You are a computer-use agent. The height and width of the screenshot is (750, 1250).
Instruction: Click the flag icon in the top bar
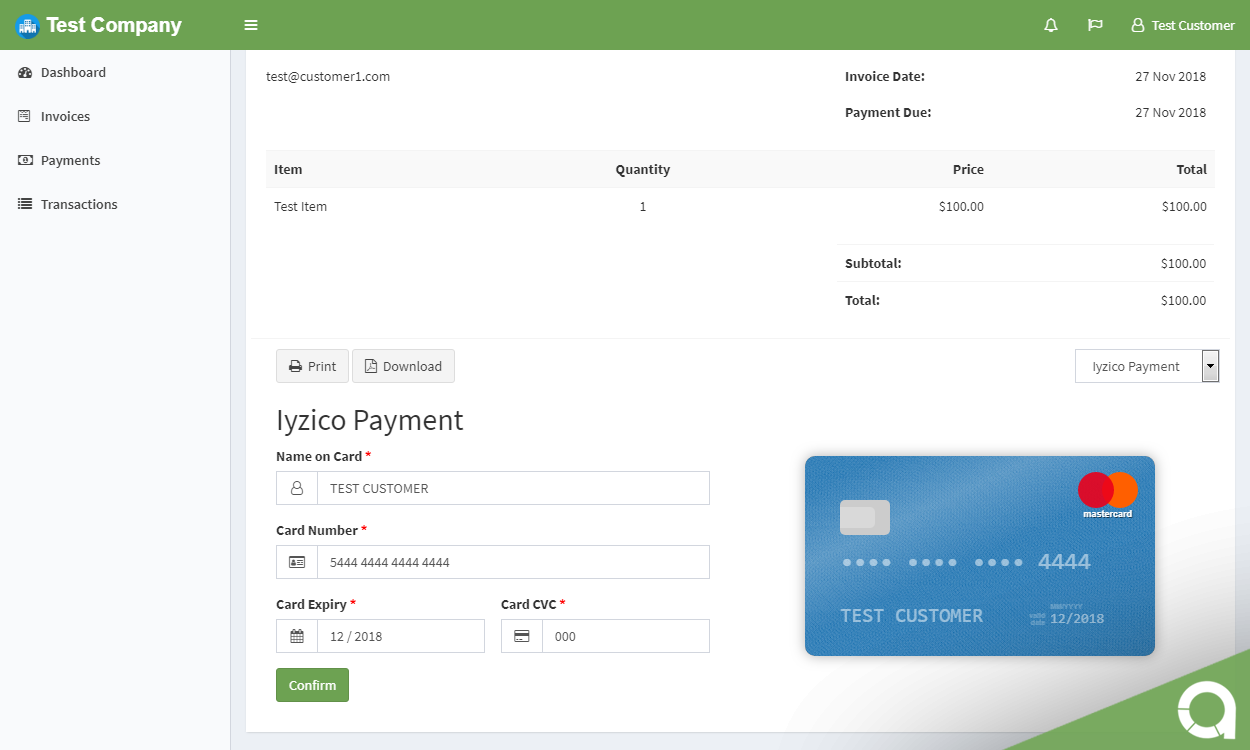1095,25
